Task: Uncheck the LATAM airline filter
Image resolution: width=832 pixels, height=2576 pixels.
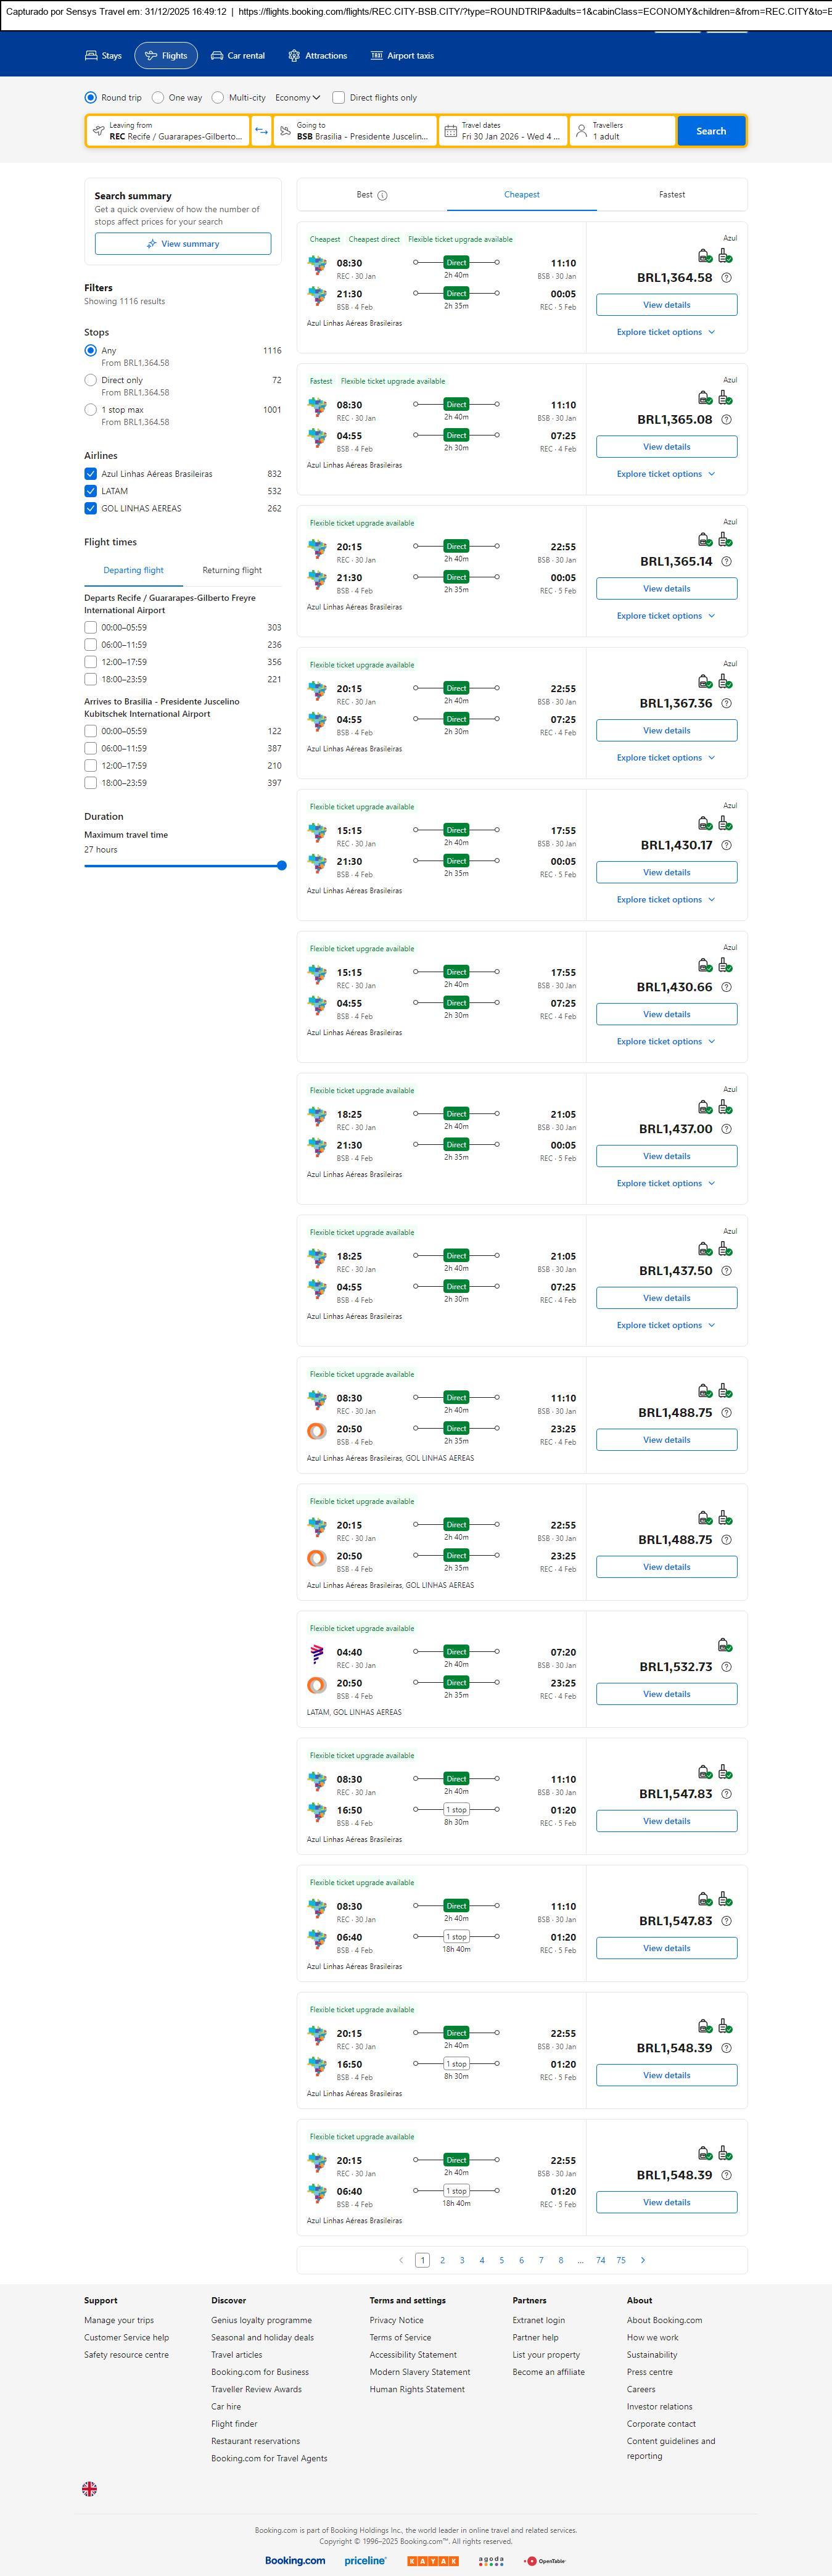Action: (91, 491)
